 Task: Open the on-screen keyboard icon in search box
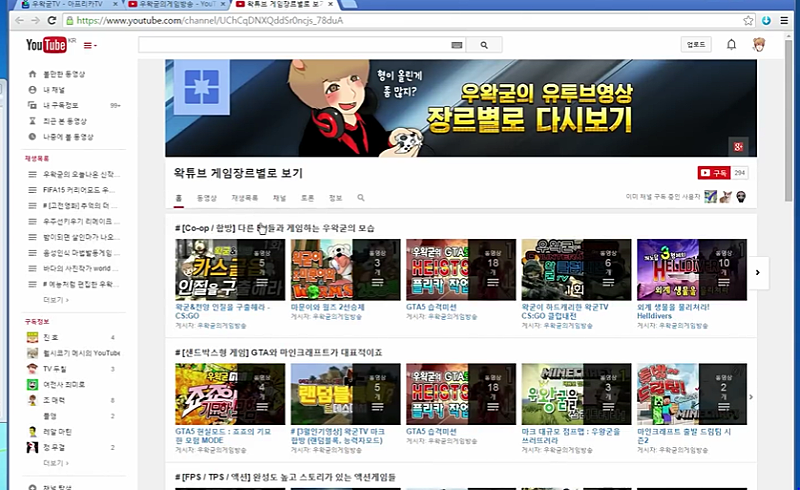pyautogui.click(x=457, y=45)
